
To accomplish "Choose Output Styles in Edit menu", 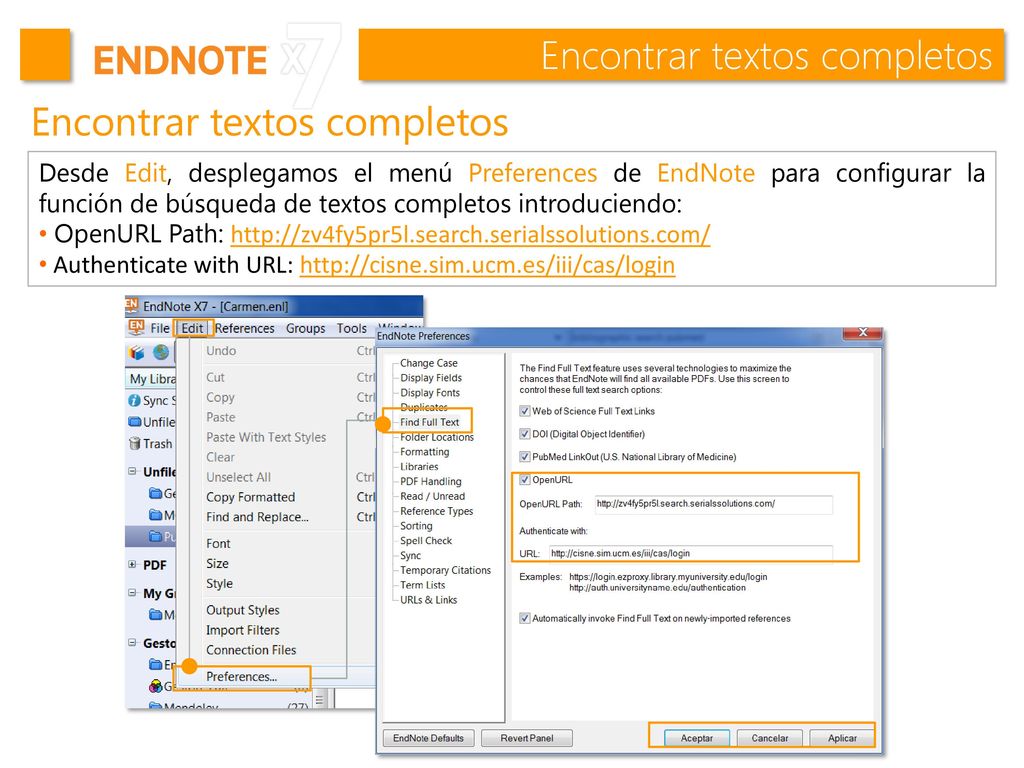I will [x=243, y=611].
